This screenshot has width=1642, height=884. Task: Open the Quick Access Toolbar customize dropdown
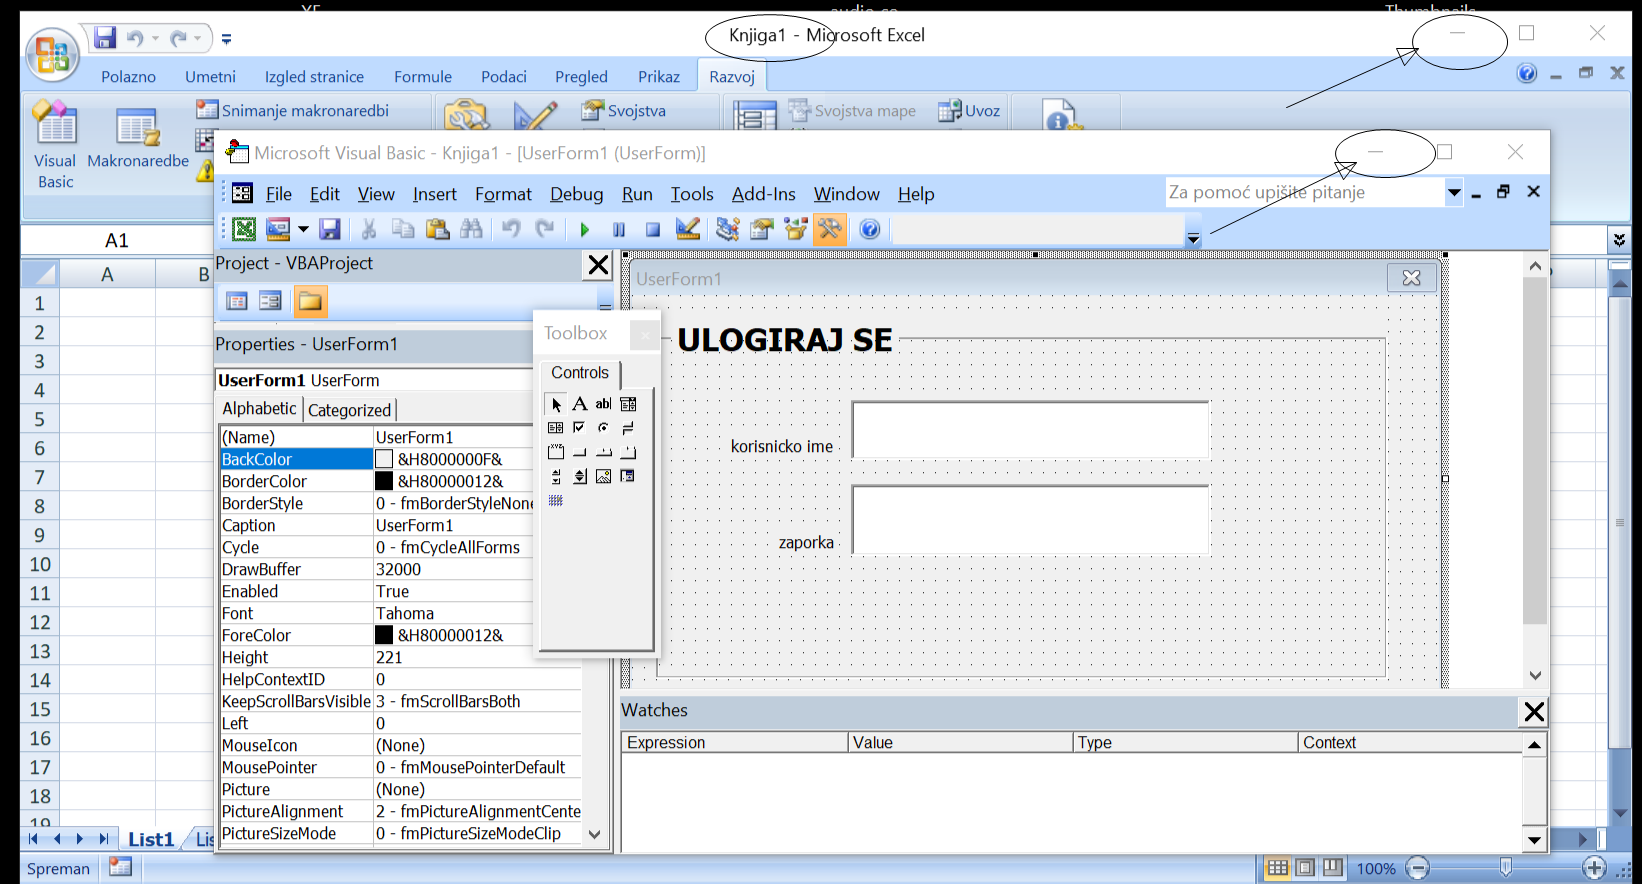point(227,39)
